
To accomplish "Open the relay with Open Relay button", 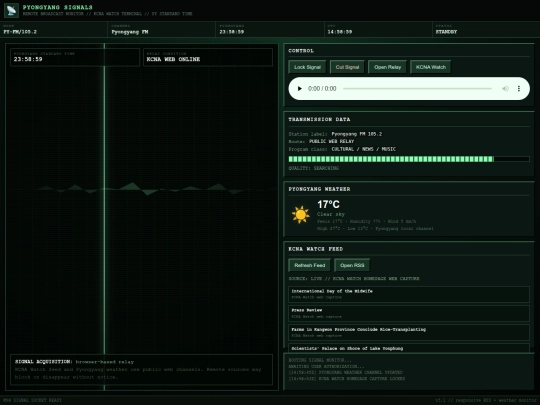I will 387,67.
